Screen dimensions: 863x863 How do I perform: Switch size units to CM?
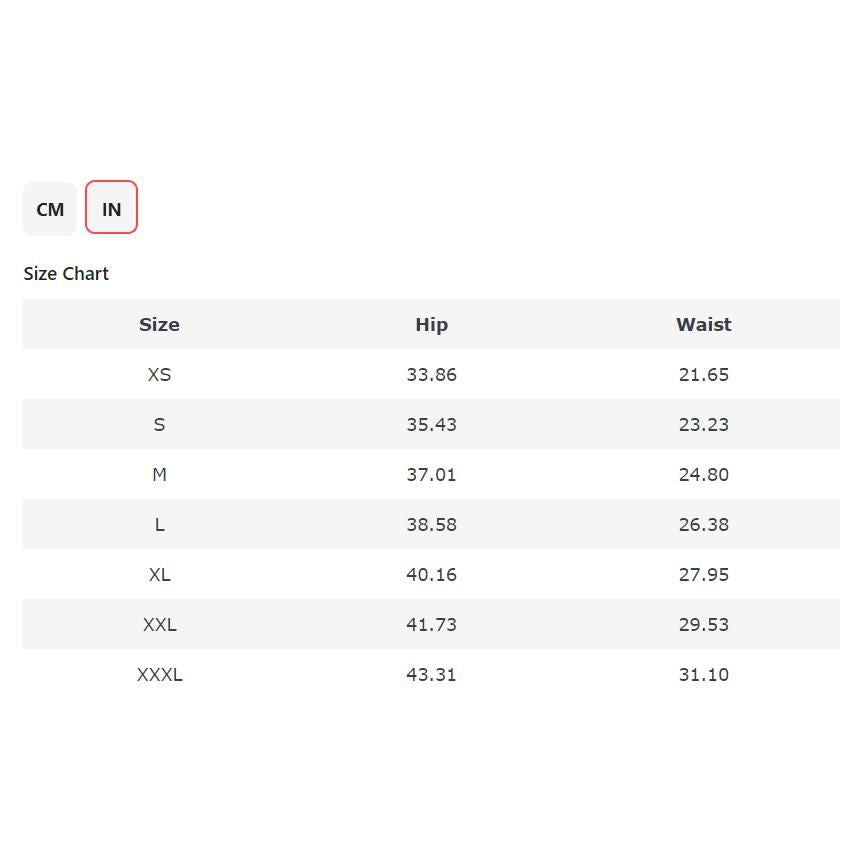pos(50,209)
